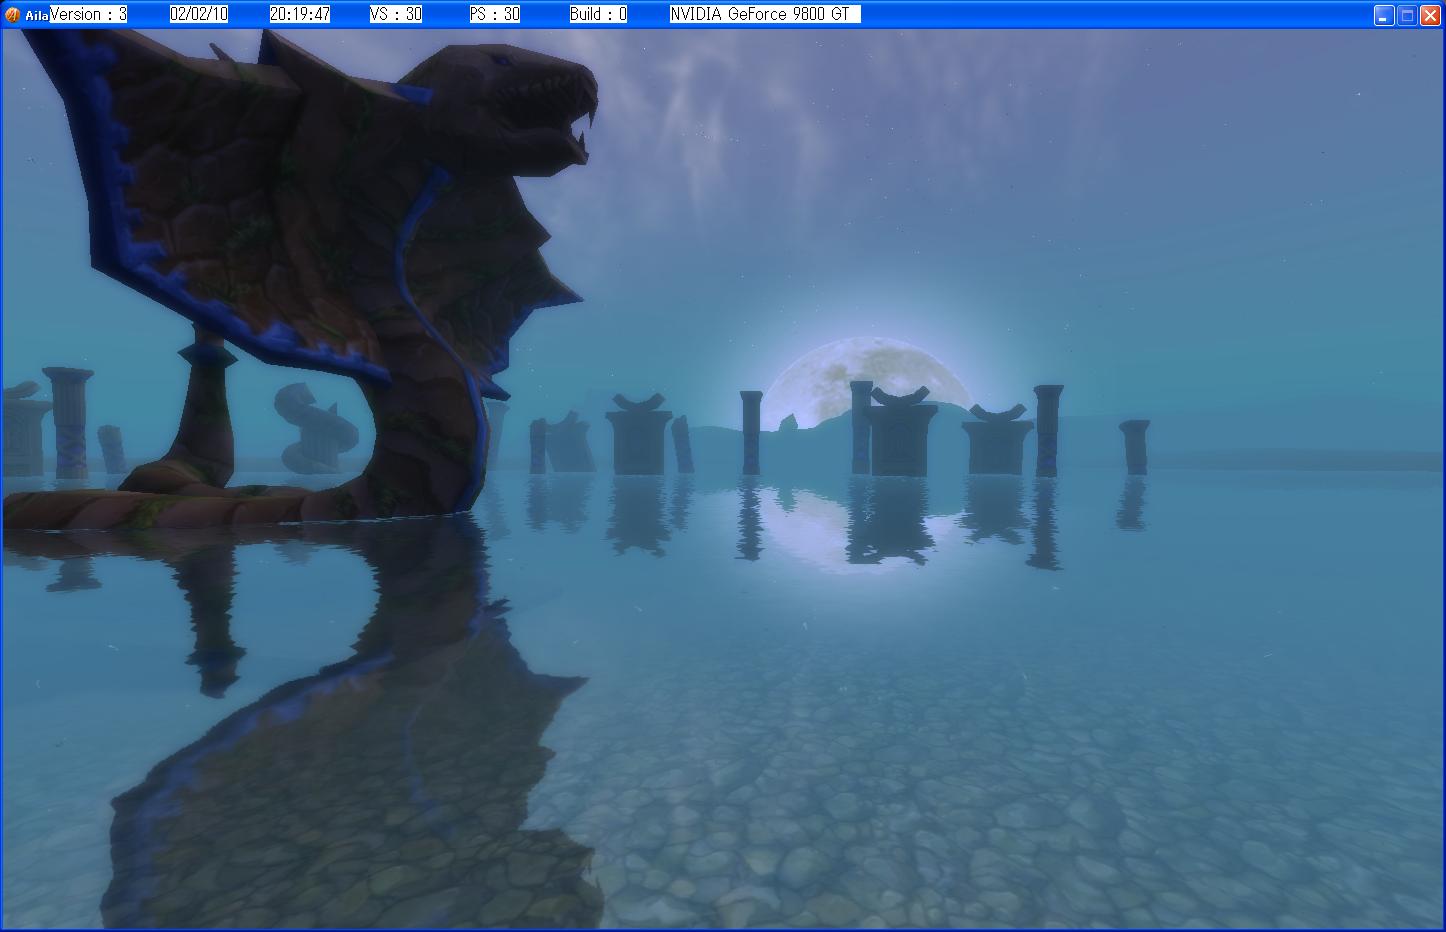
Task: Minimize the Aila window
Action: 1384,15
